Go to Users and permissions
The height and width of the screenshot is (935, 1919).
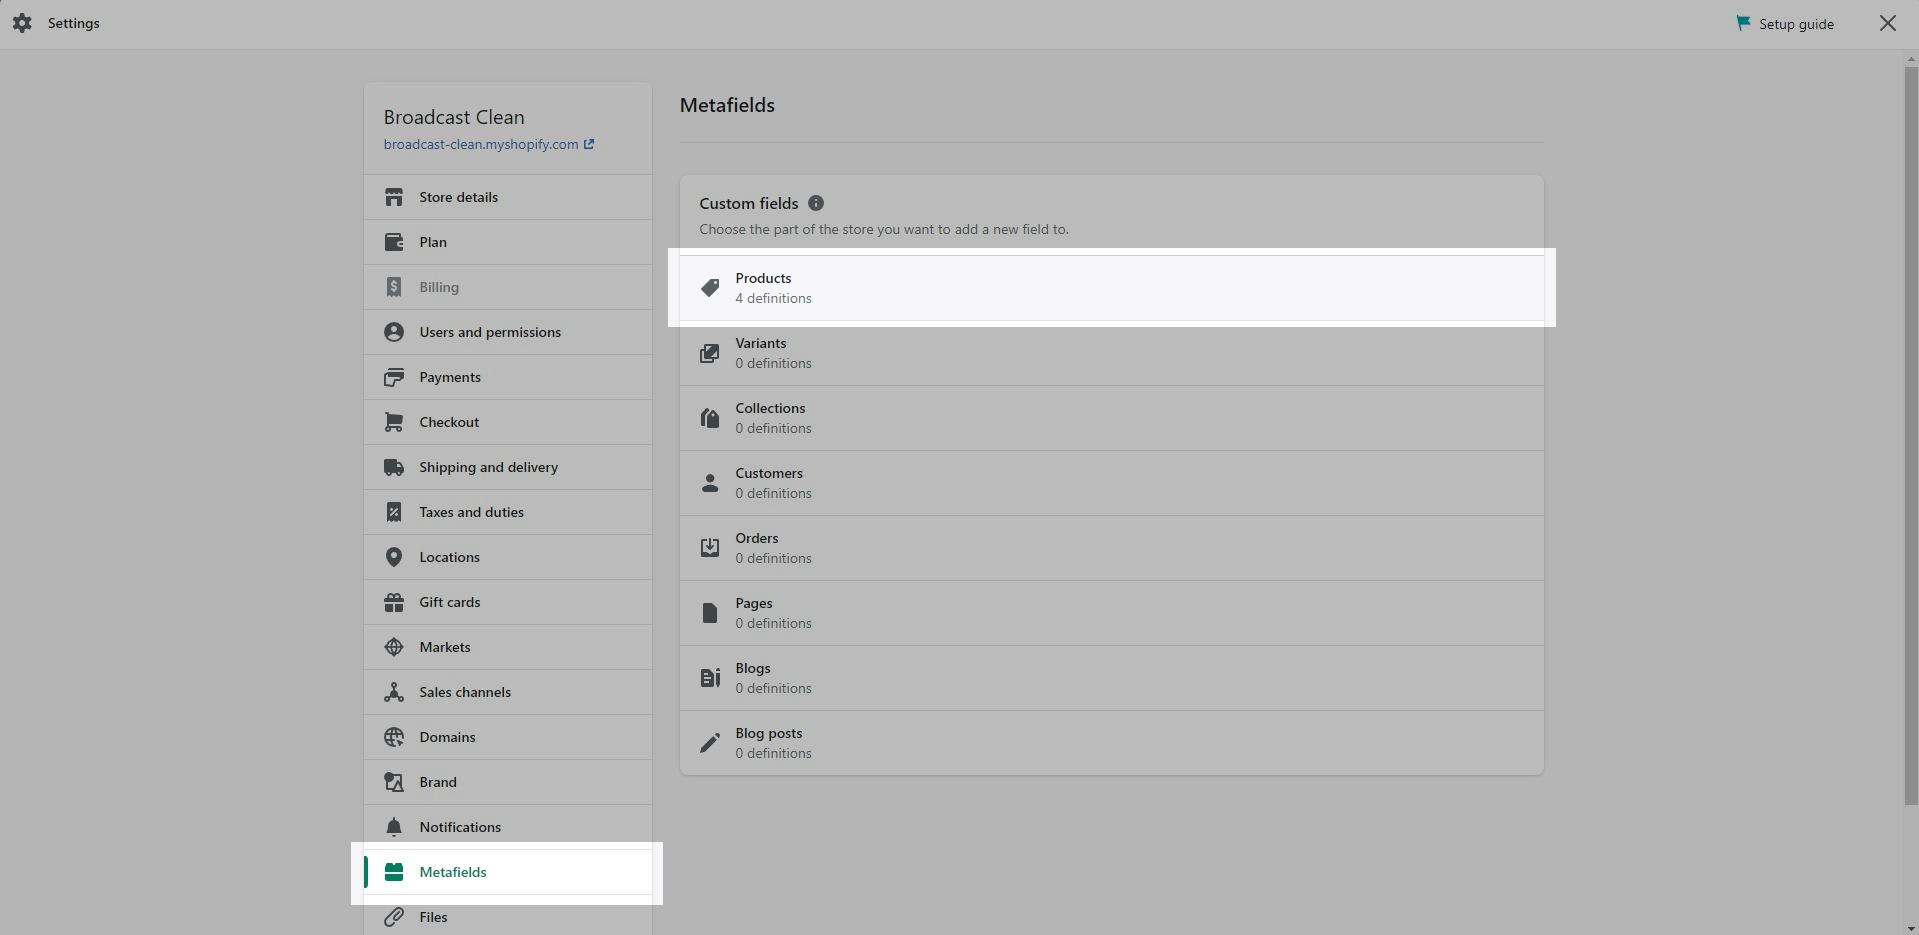pyautogui.click(x=490, y=332)
